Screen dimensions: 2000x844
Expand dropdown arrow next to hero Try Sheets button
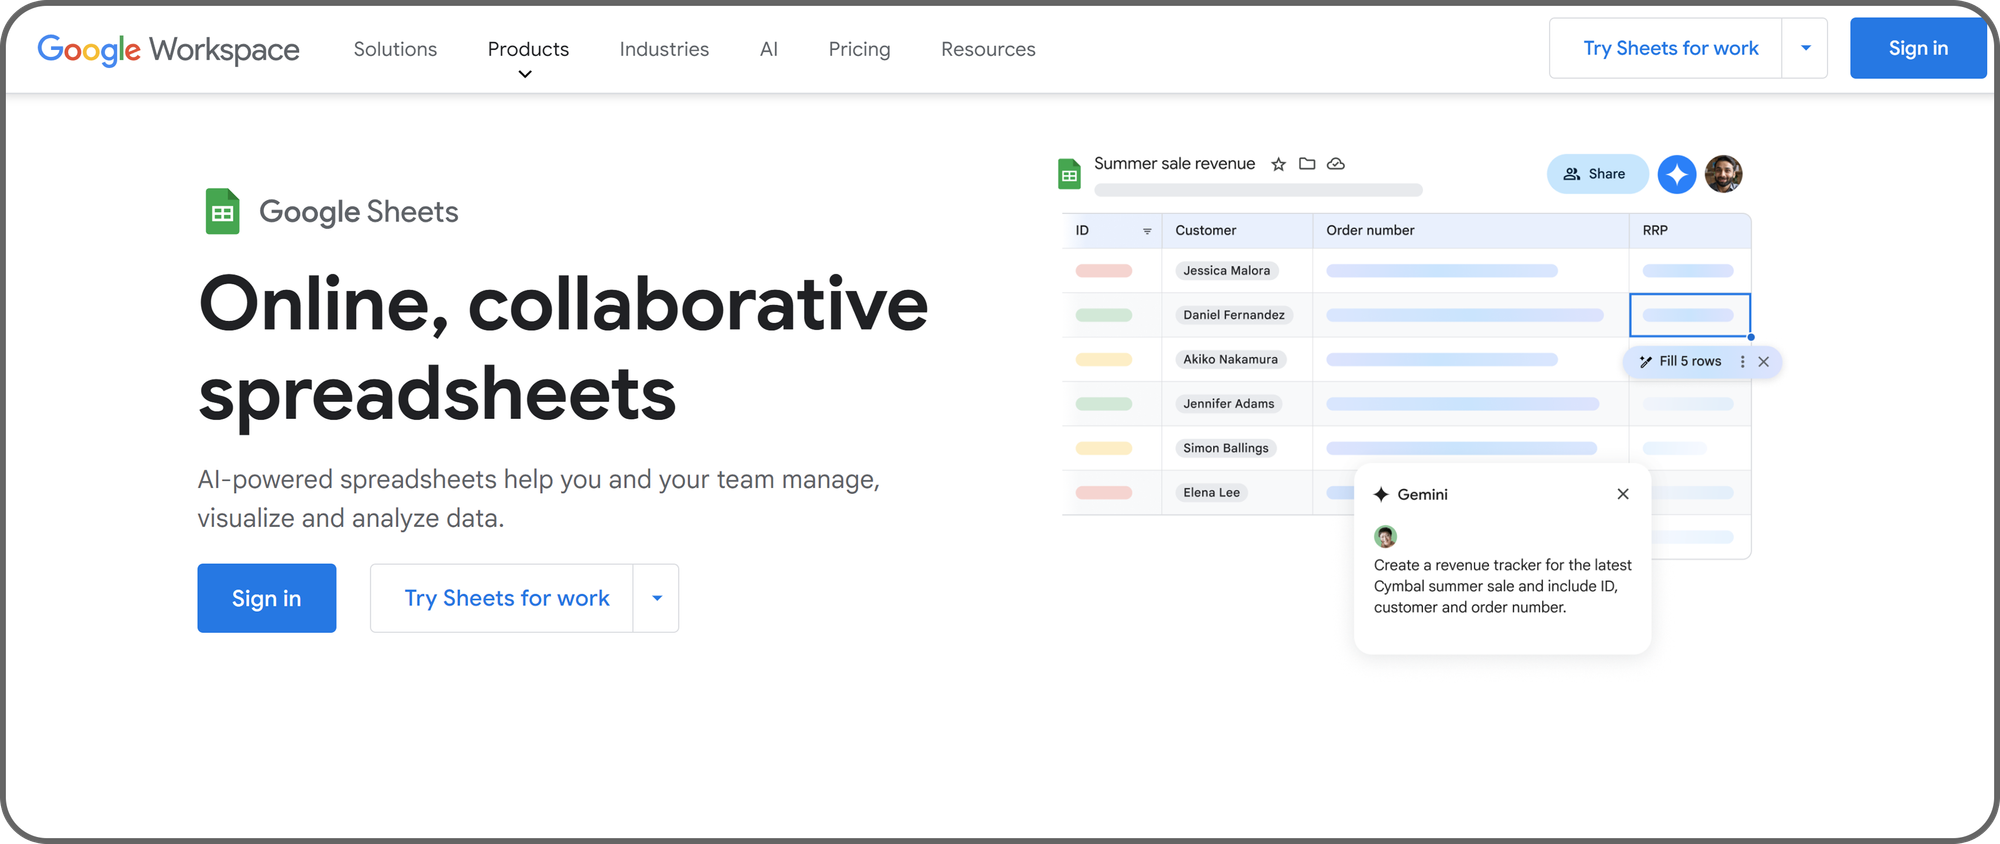657,598
